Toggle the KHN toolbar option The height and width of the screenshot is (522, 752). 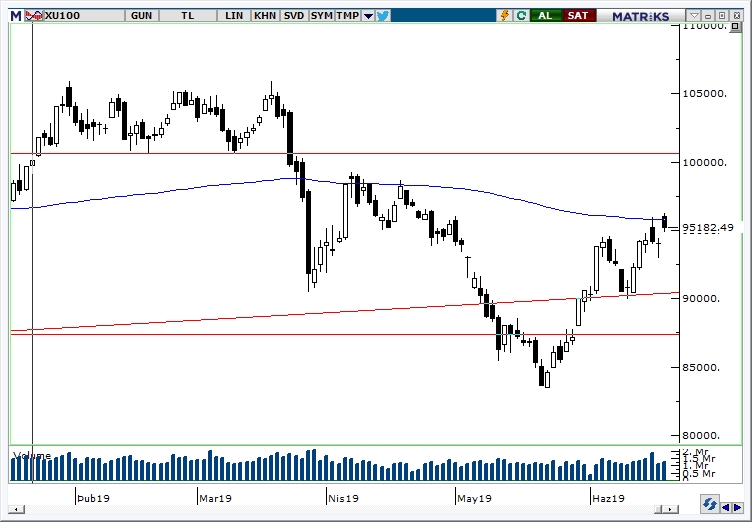265,16
